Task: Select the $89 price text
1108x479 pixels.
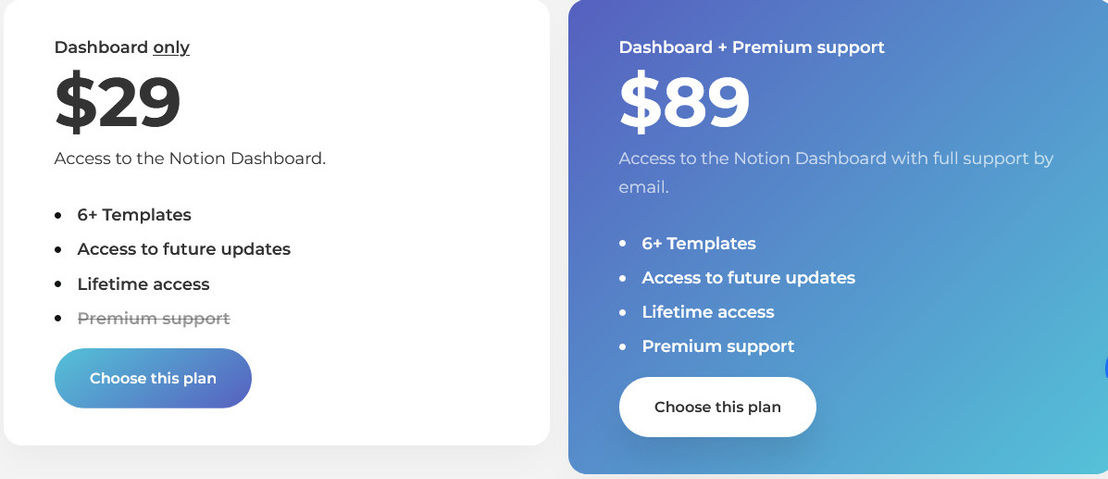Action: click(x=684, y=102)
